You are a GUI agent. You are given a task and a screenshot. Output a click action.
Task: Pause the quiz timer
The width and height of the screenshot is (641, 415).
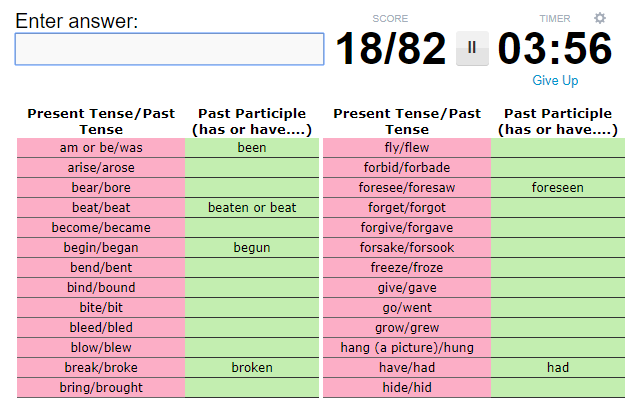472,48
